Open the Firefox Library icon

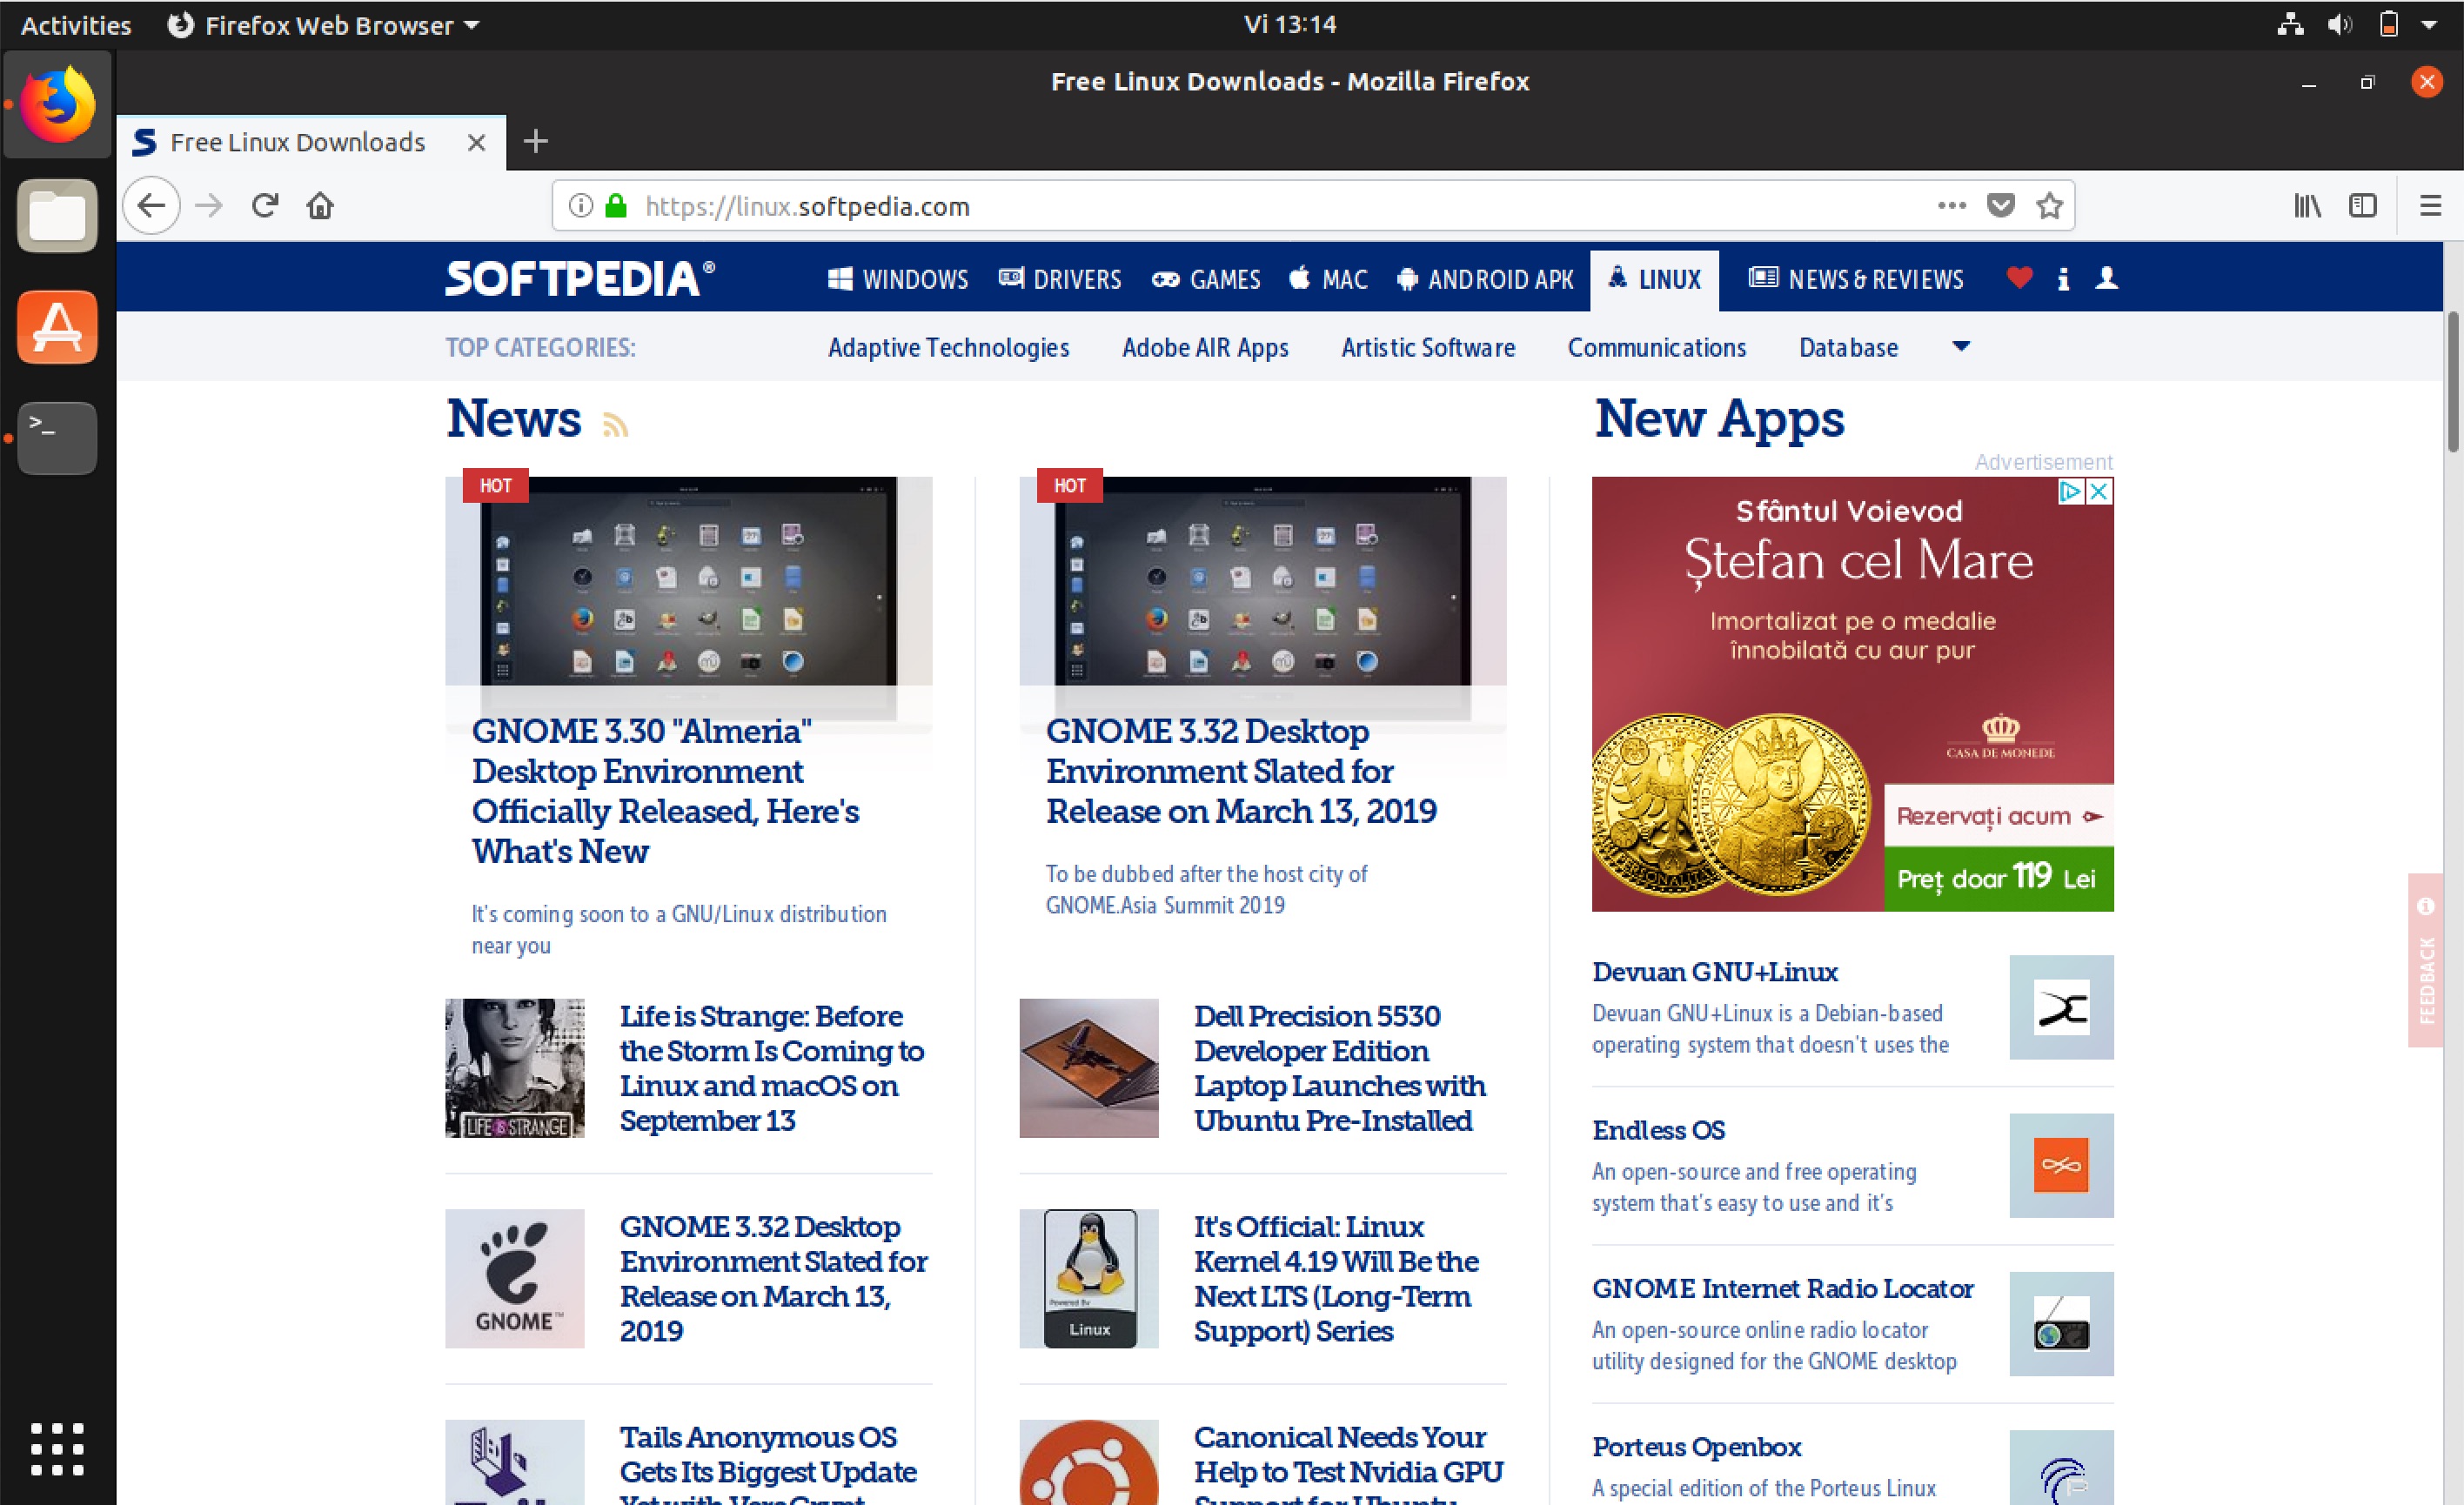point(2308,205)
